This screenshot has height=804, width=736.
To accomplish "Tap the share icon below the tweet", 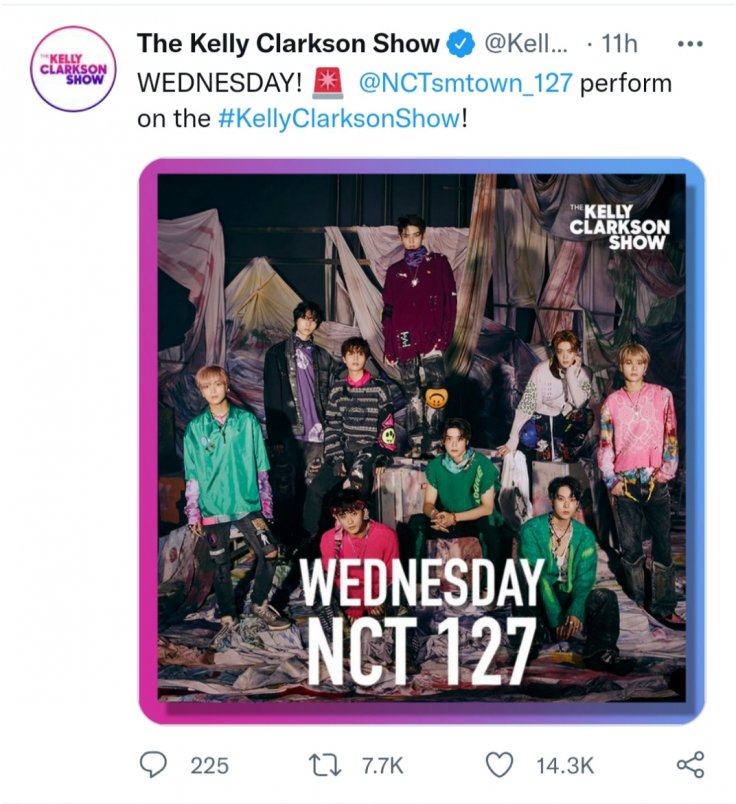I will [x=690, y=765].
